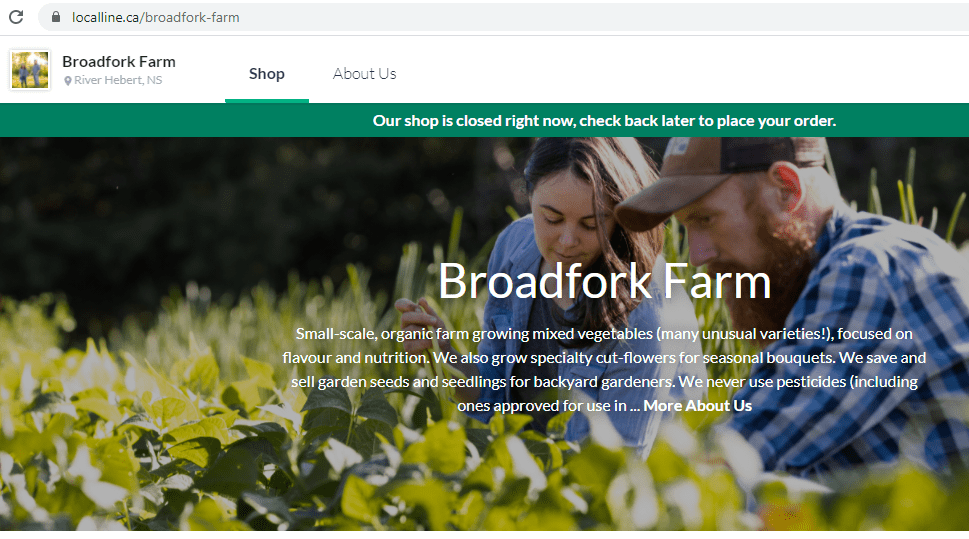This screenshot has height=539, width=969.
Task: Select the River Hebert, NS location text
Action: [x=118, y=80]
